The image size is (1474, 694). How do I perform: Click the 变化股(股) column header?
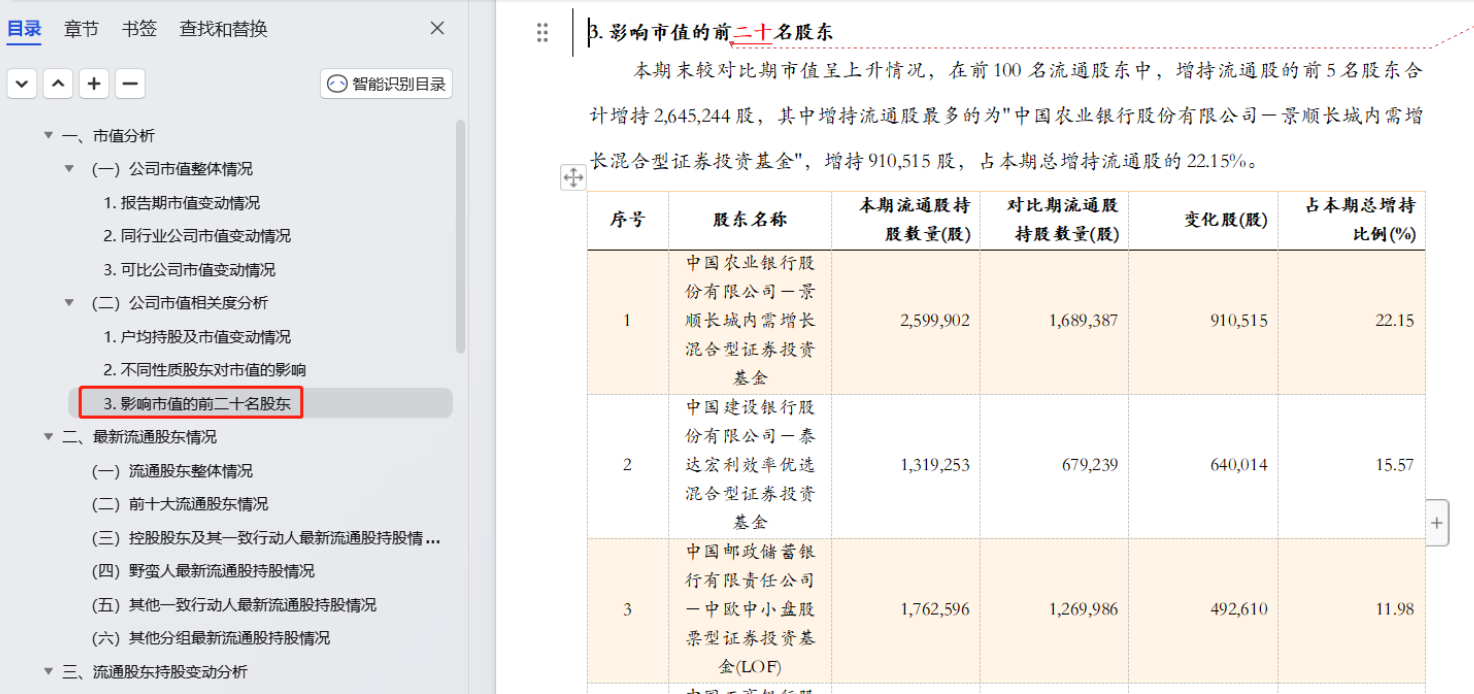pos(1203,220)
